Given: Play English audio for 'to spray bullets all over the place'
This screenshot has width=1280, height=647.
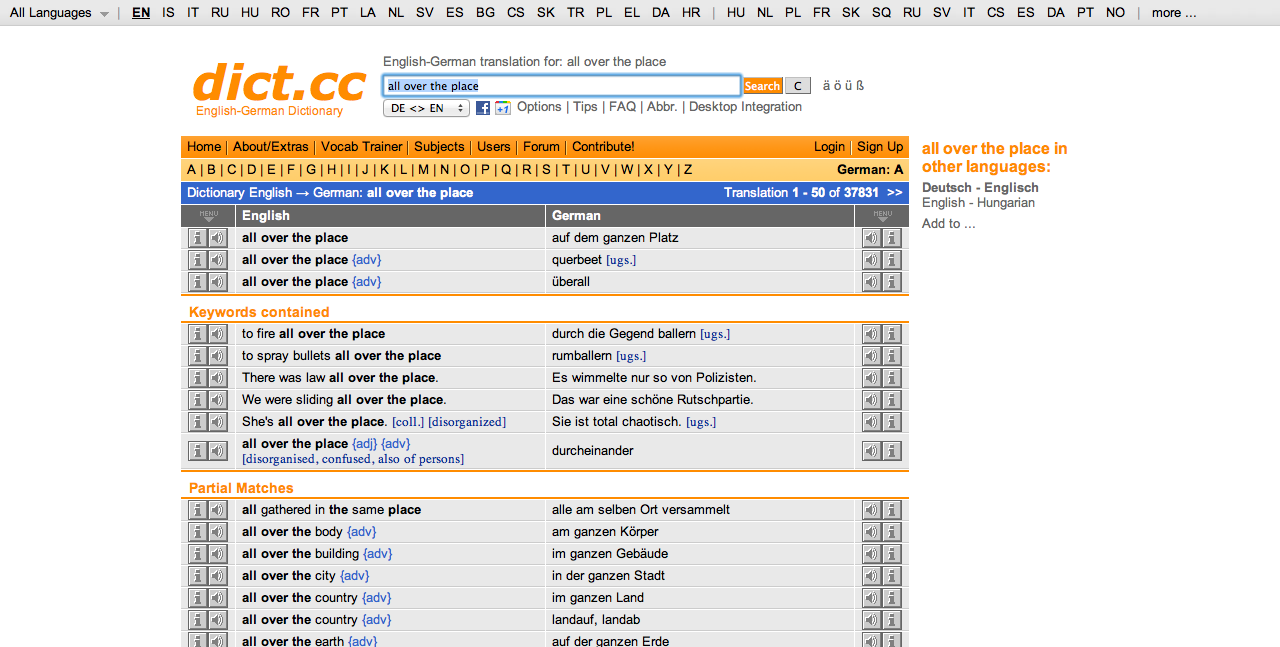Looking at the screenshot, I should pyautogui.click(x=217, y=356).
